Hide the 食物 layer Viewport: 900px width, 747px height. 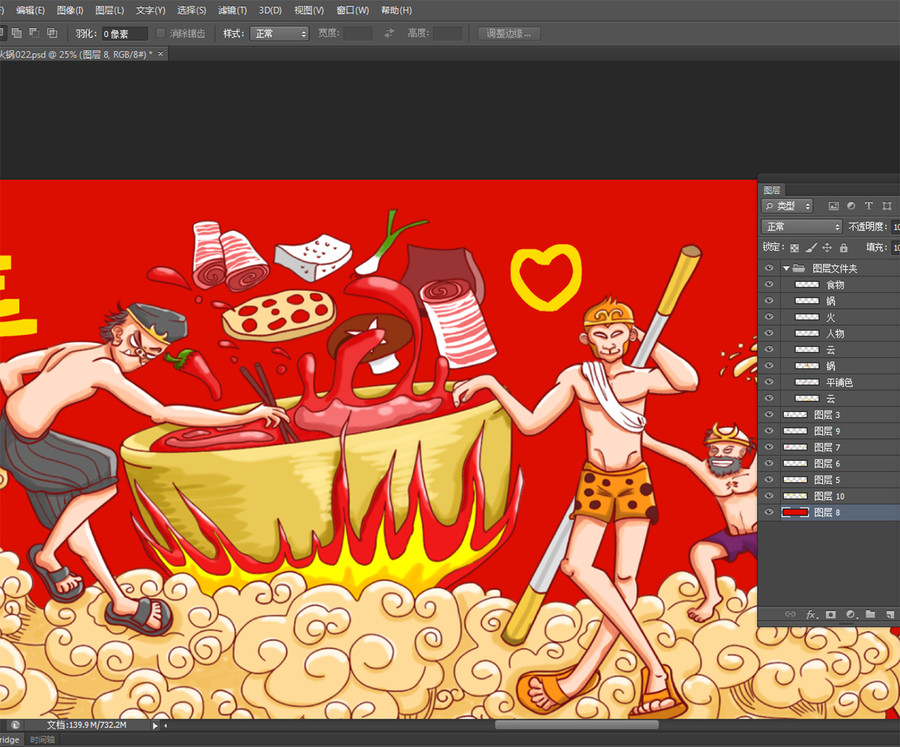point(769,284)
